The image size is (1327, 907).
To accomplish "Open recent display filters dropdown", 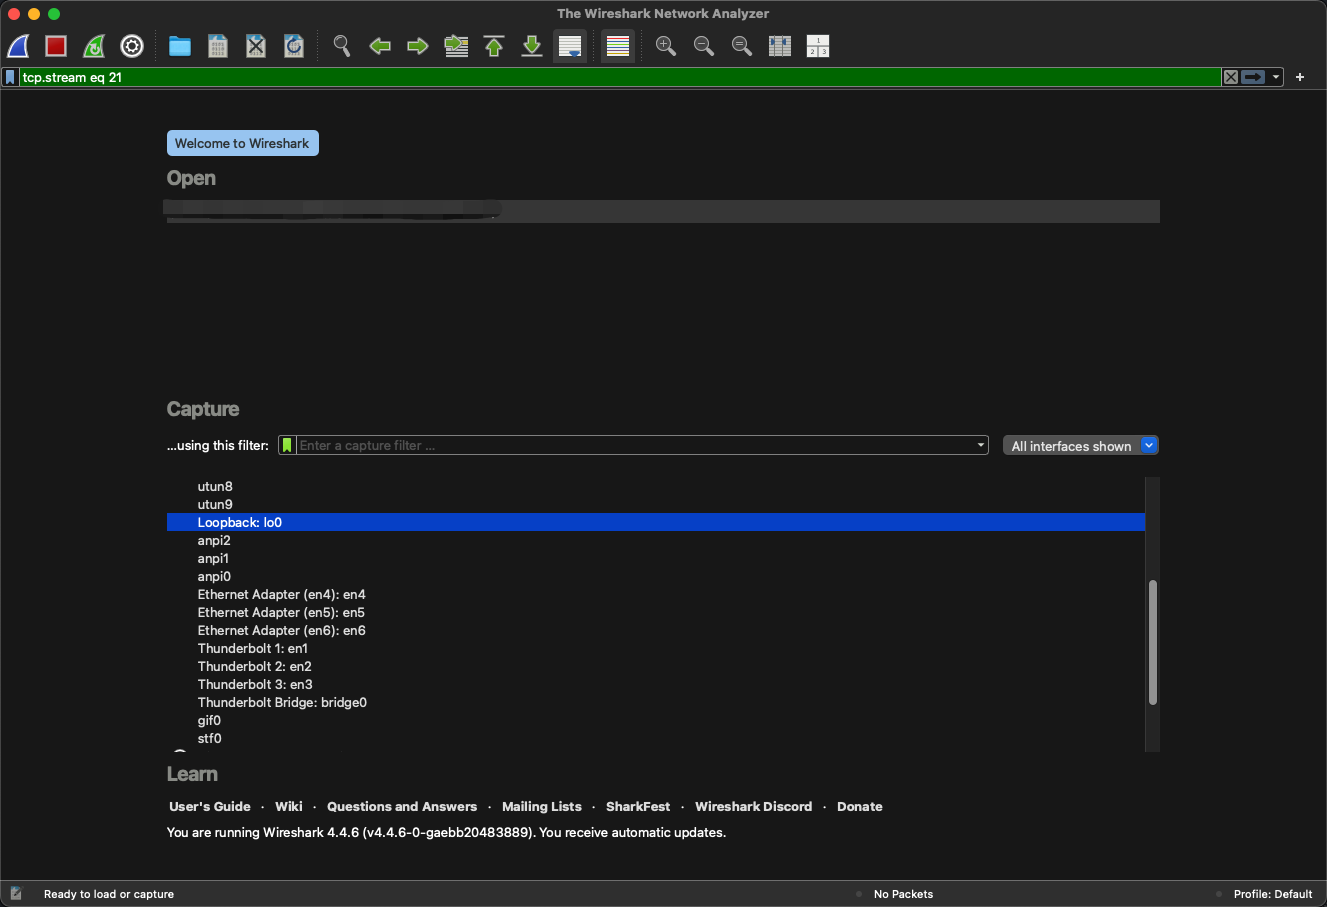I will (1276, 77).
